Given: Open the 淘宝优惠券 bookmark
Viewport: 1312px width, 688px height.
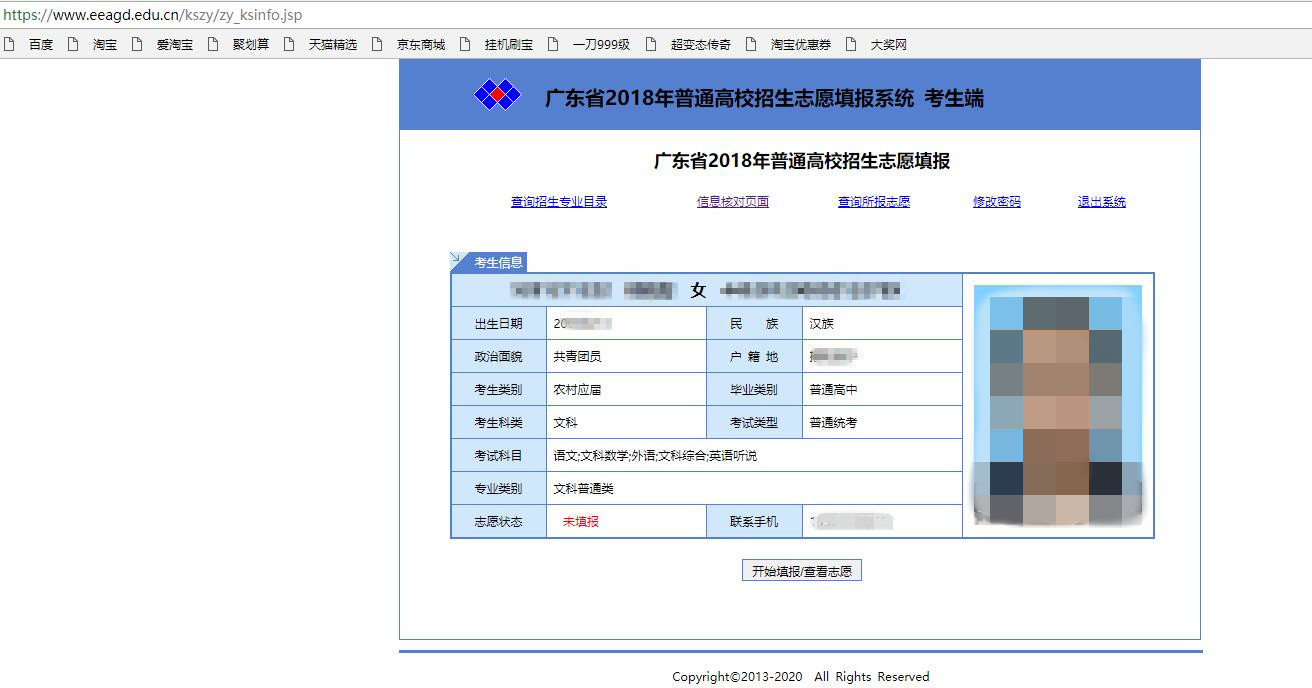Looking at the screenshot, I should point(800,45).
